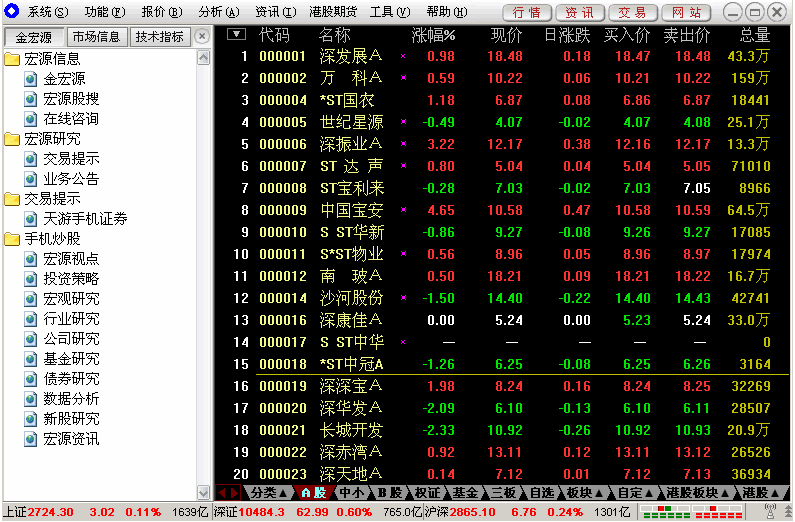Open the 资讯(I) menu

coord(276,11)
